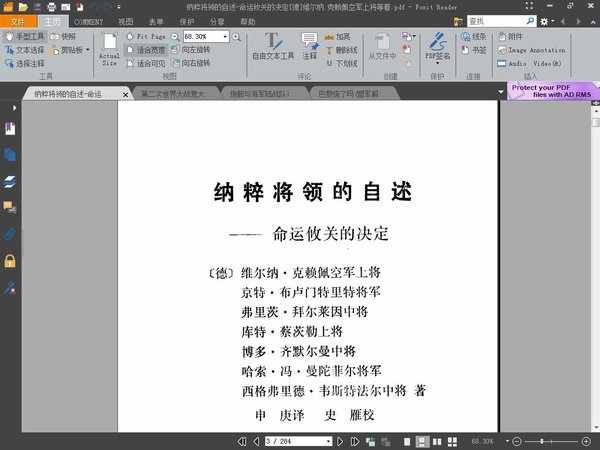Collapse the ribbon with the up chevron
The image size is (600, 450).
pos(593,22)
